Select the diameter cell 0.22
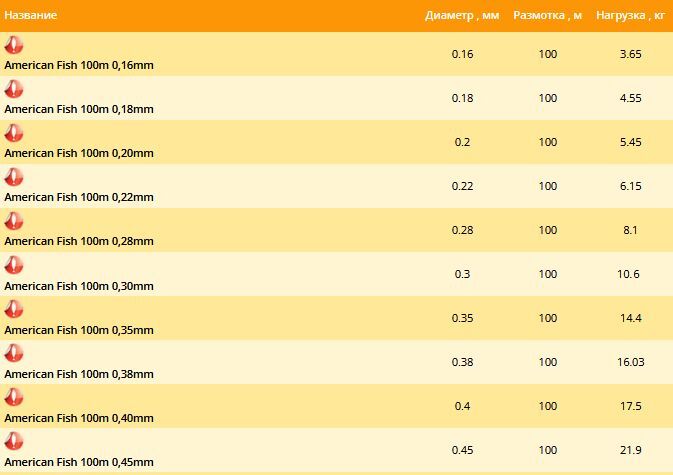 (462, 186)
